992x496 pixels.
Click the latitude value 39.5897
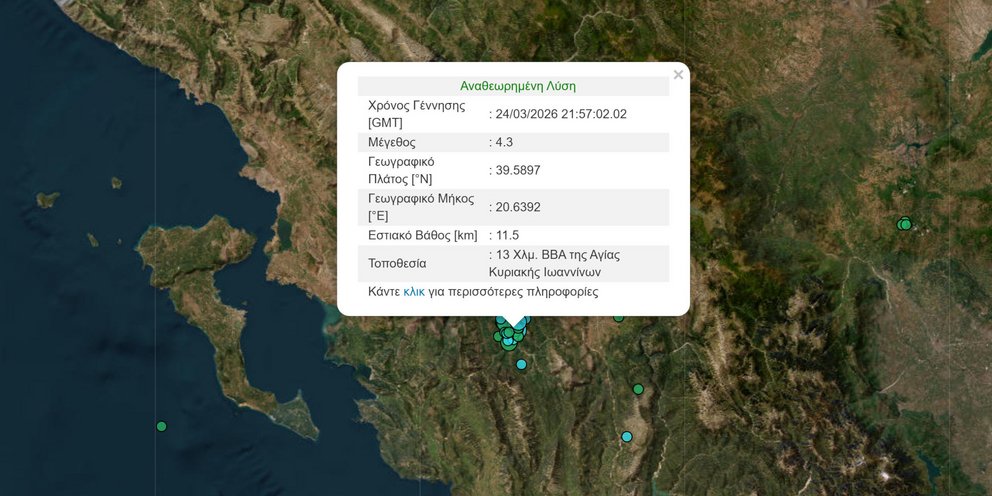pos(518,170)
